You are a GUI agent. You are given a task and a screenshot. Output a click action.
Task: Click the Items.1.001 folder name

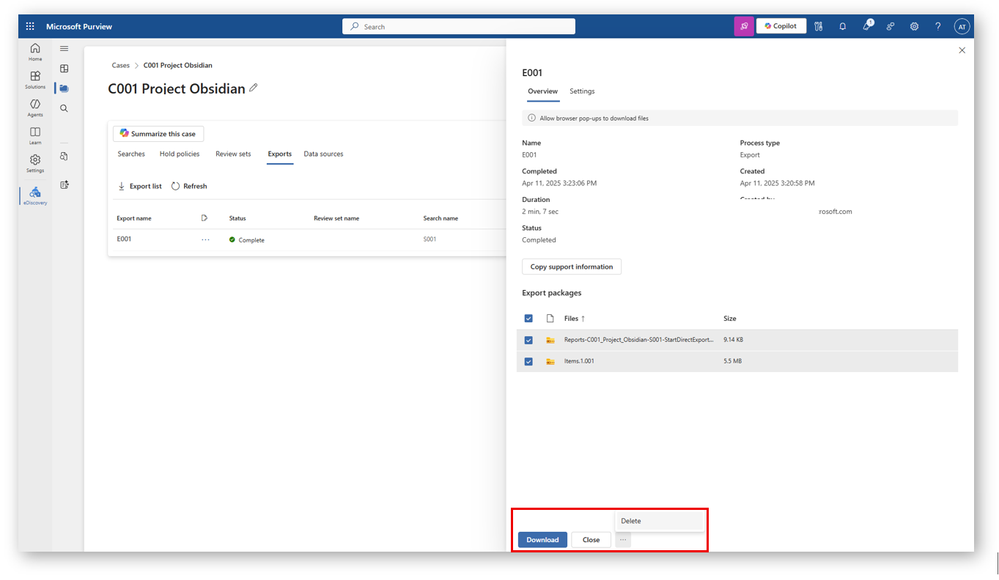[579, 361]
